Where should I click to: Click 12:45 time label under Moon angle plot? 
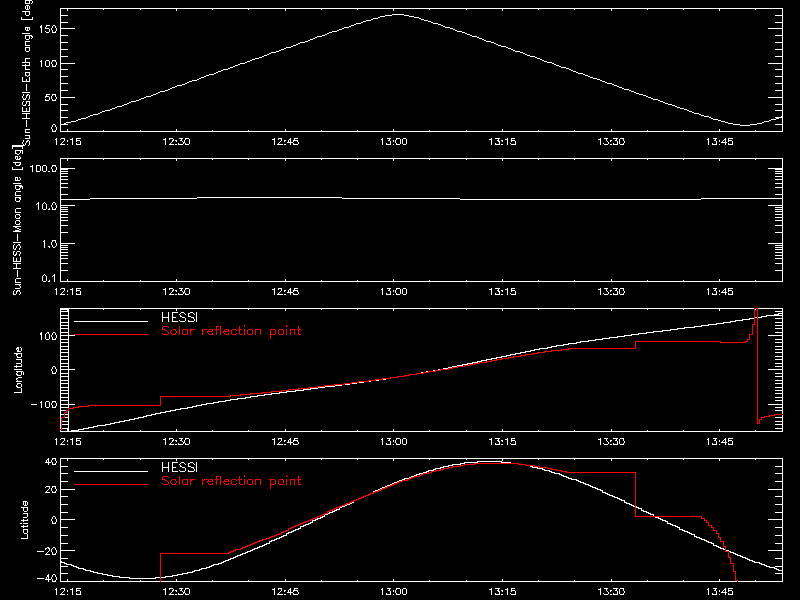285,291
